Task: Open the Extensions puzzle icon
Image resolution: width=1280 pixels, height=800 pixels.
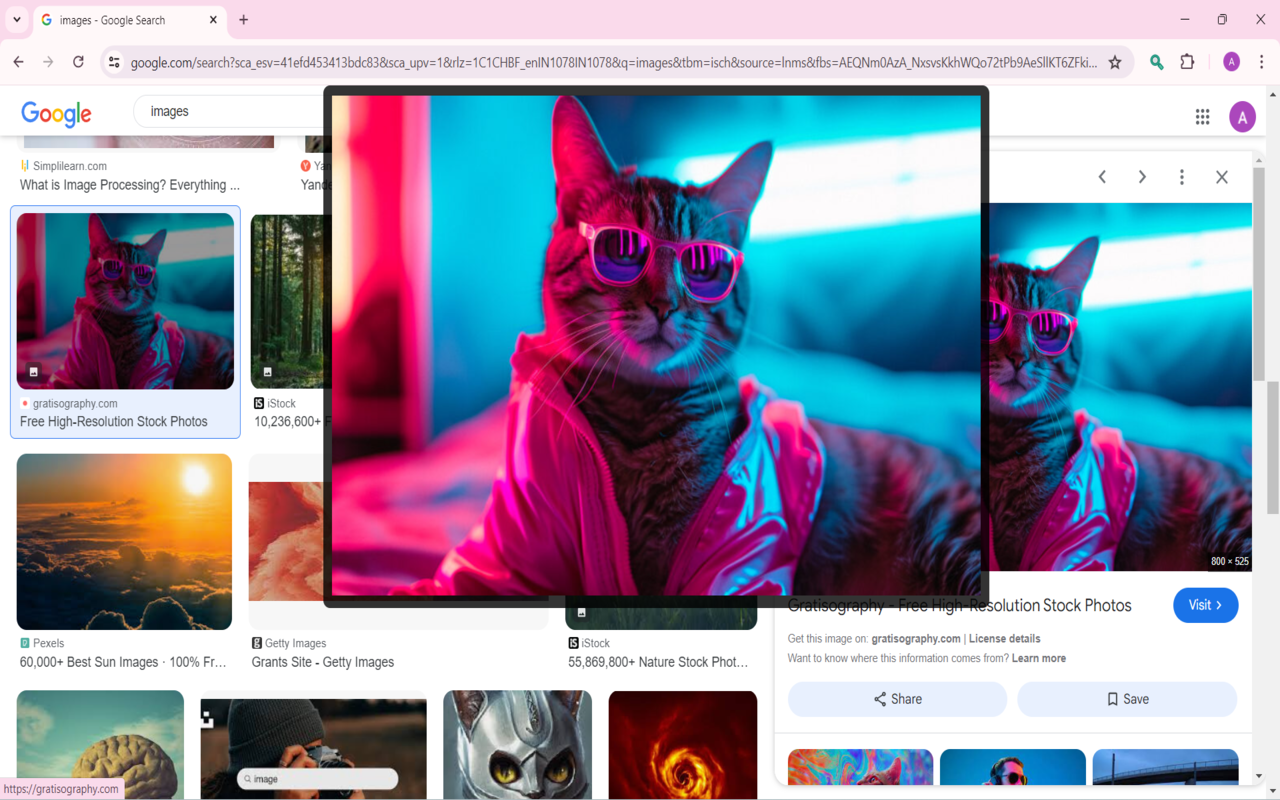Action: [x=1187, y=62]
